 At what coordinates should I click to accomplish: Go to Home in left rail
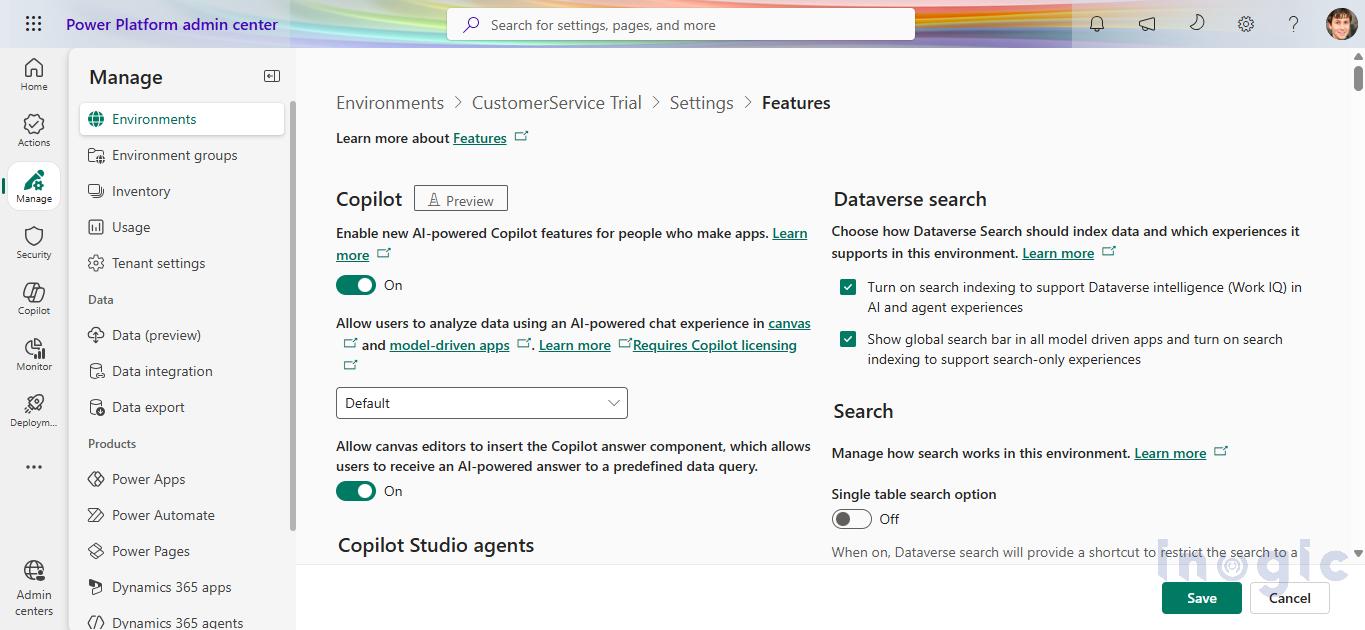(x=34, y=74)
